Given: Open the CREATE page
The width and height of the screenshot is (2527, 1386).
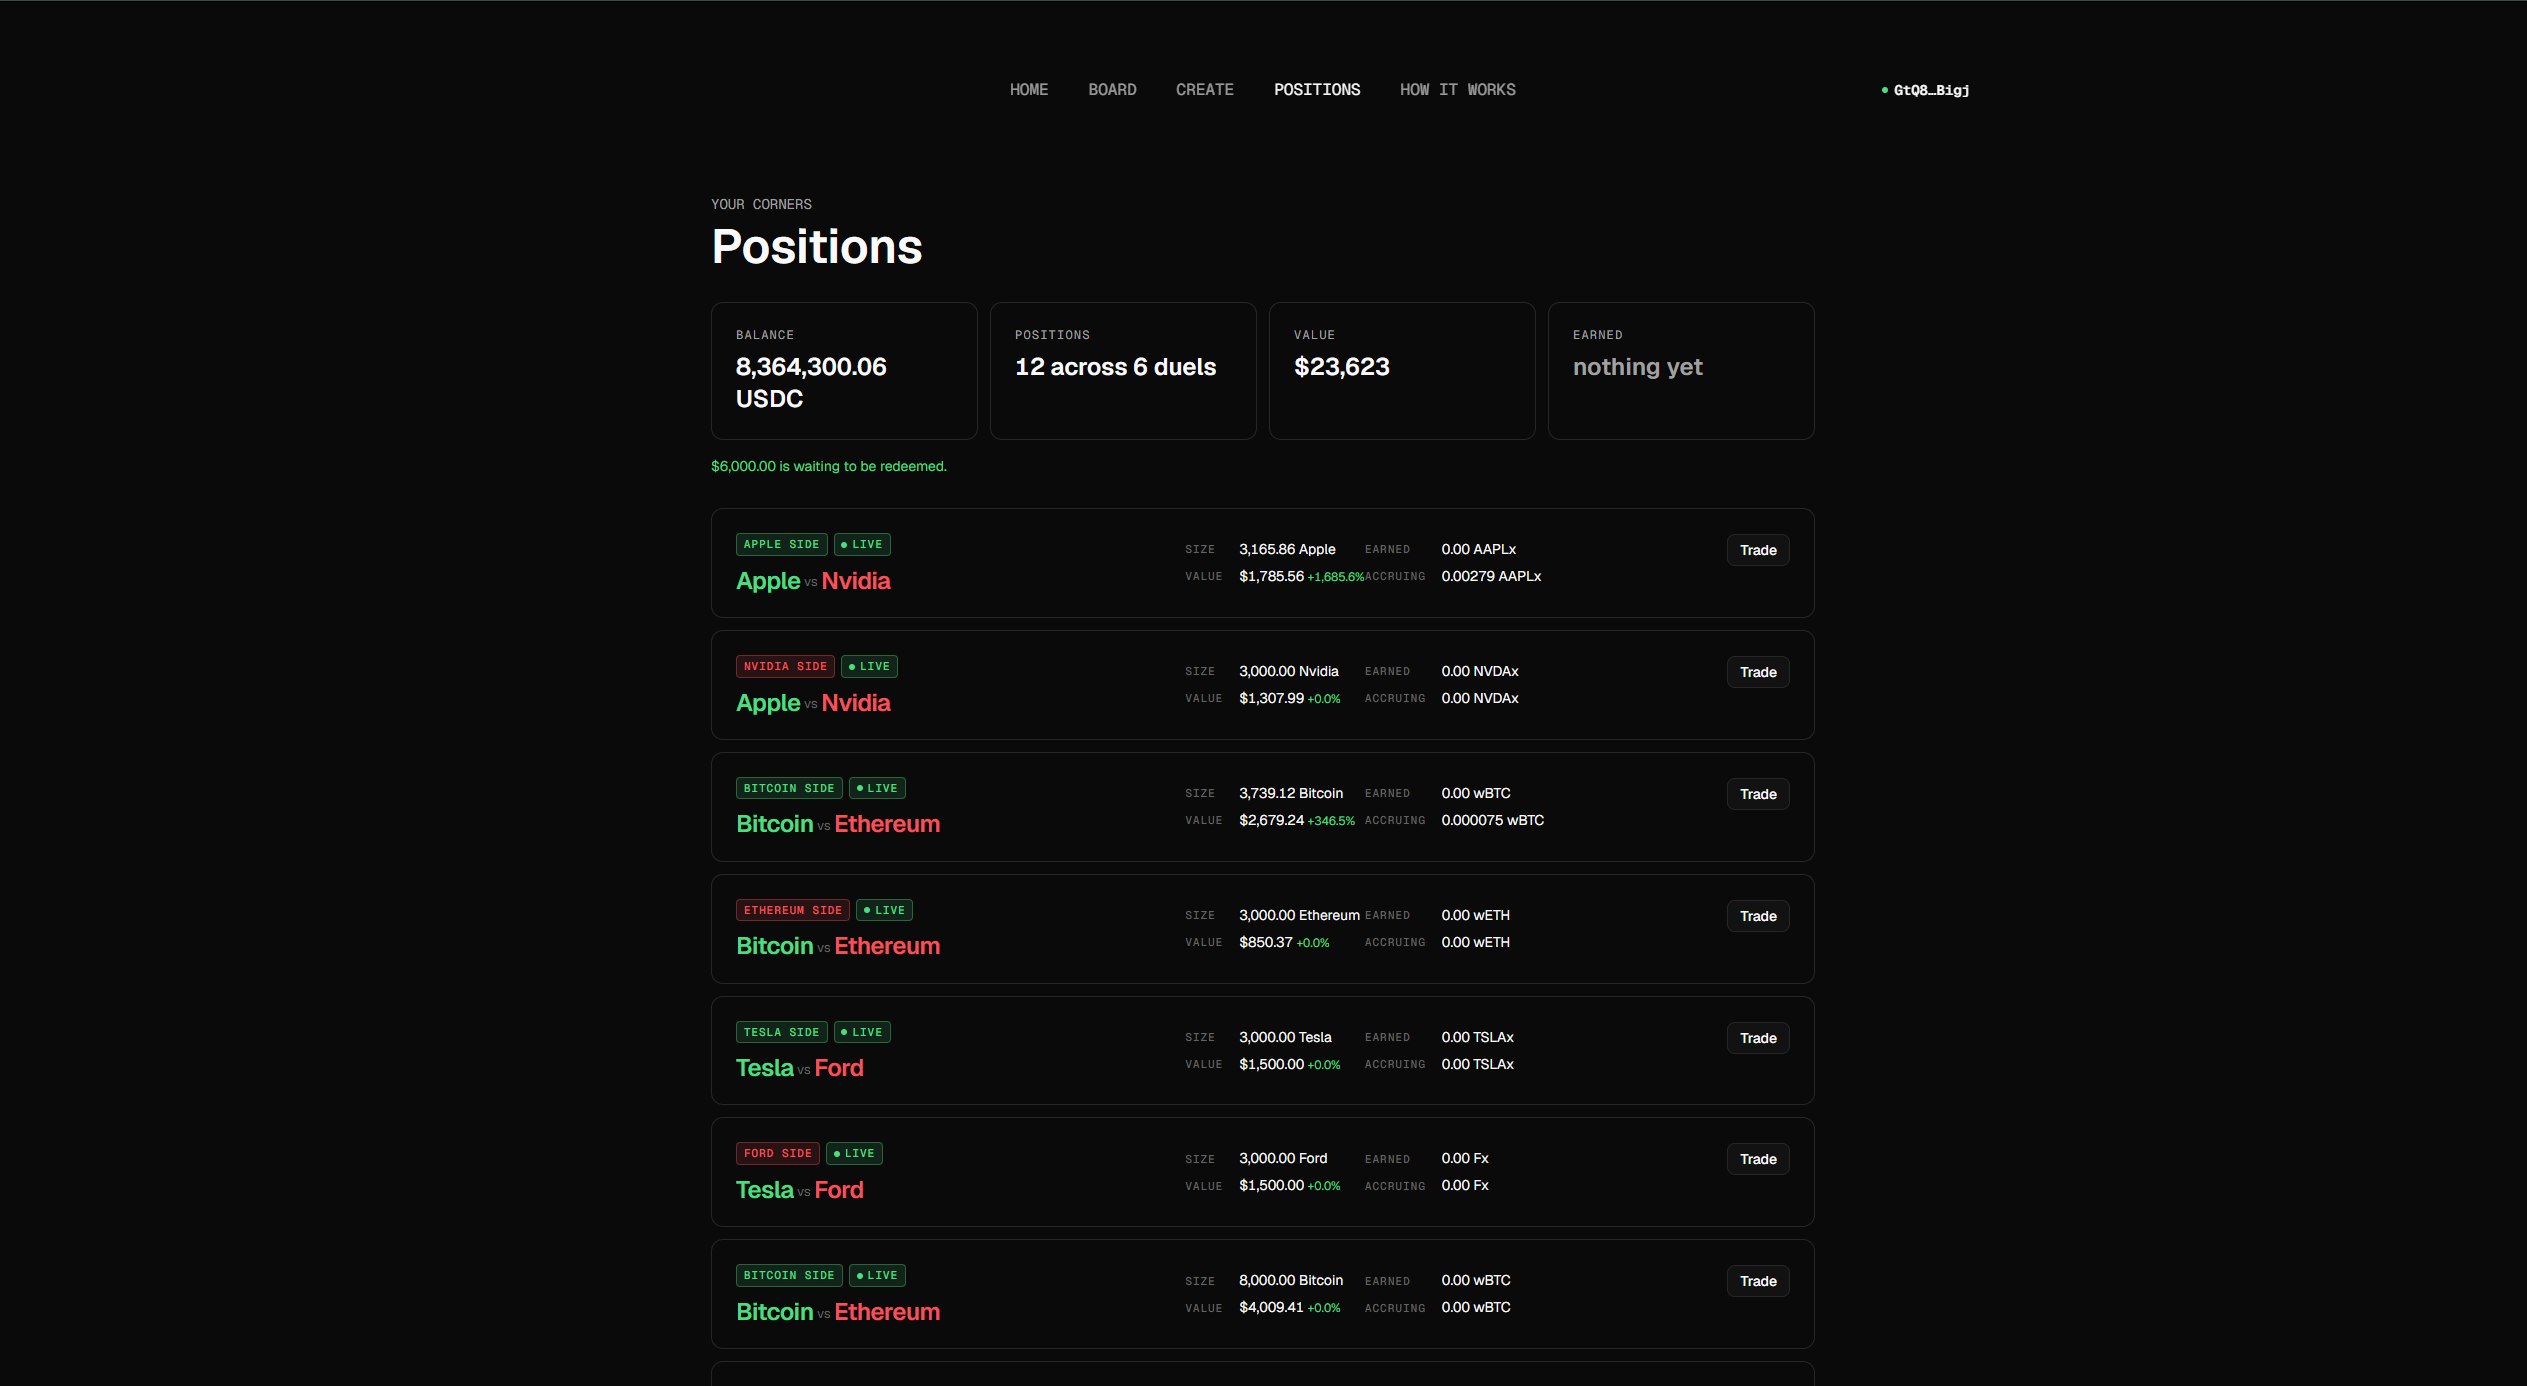Looking at the screenshot, I should coord(1204,90).
